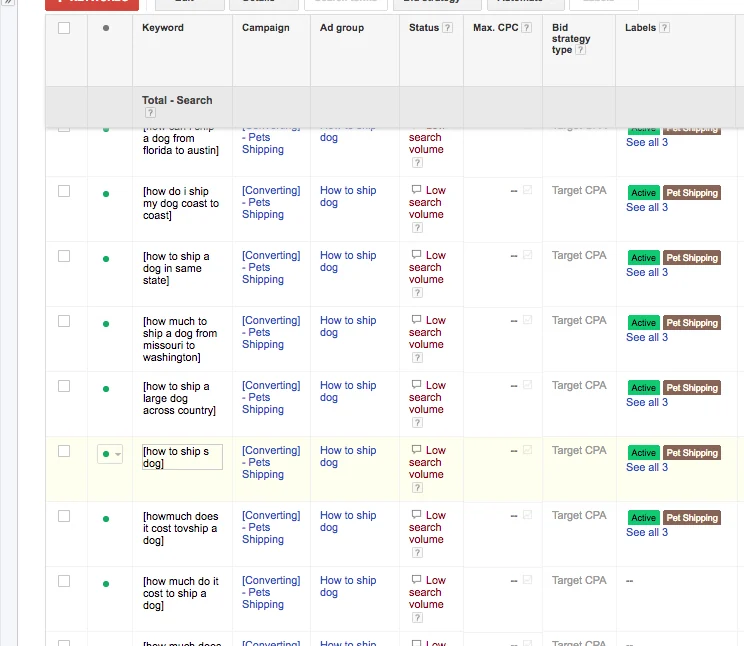Click keyword '[howmuch does it cost tovship a dog]'
The height and width of the screenshot is (646, 744).
pos(180,528)
